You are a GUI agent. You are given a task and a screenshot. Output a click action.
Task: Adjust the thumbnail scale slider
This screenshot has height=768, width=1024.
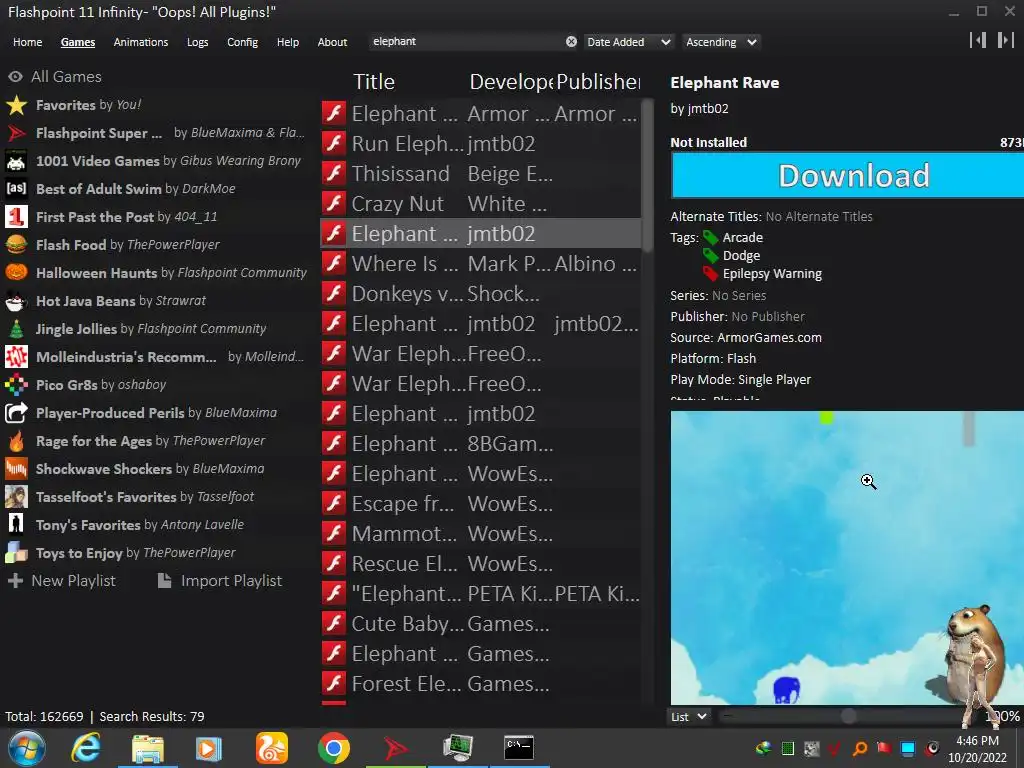click(848, 716)
